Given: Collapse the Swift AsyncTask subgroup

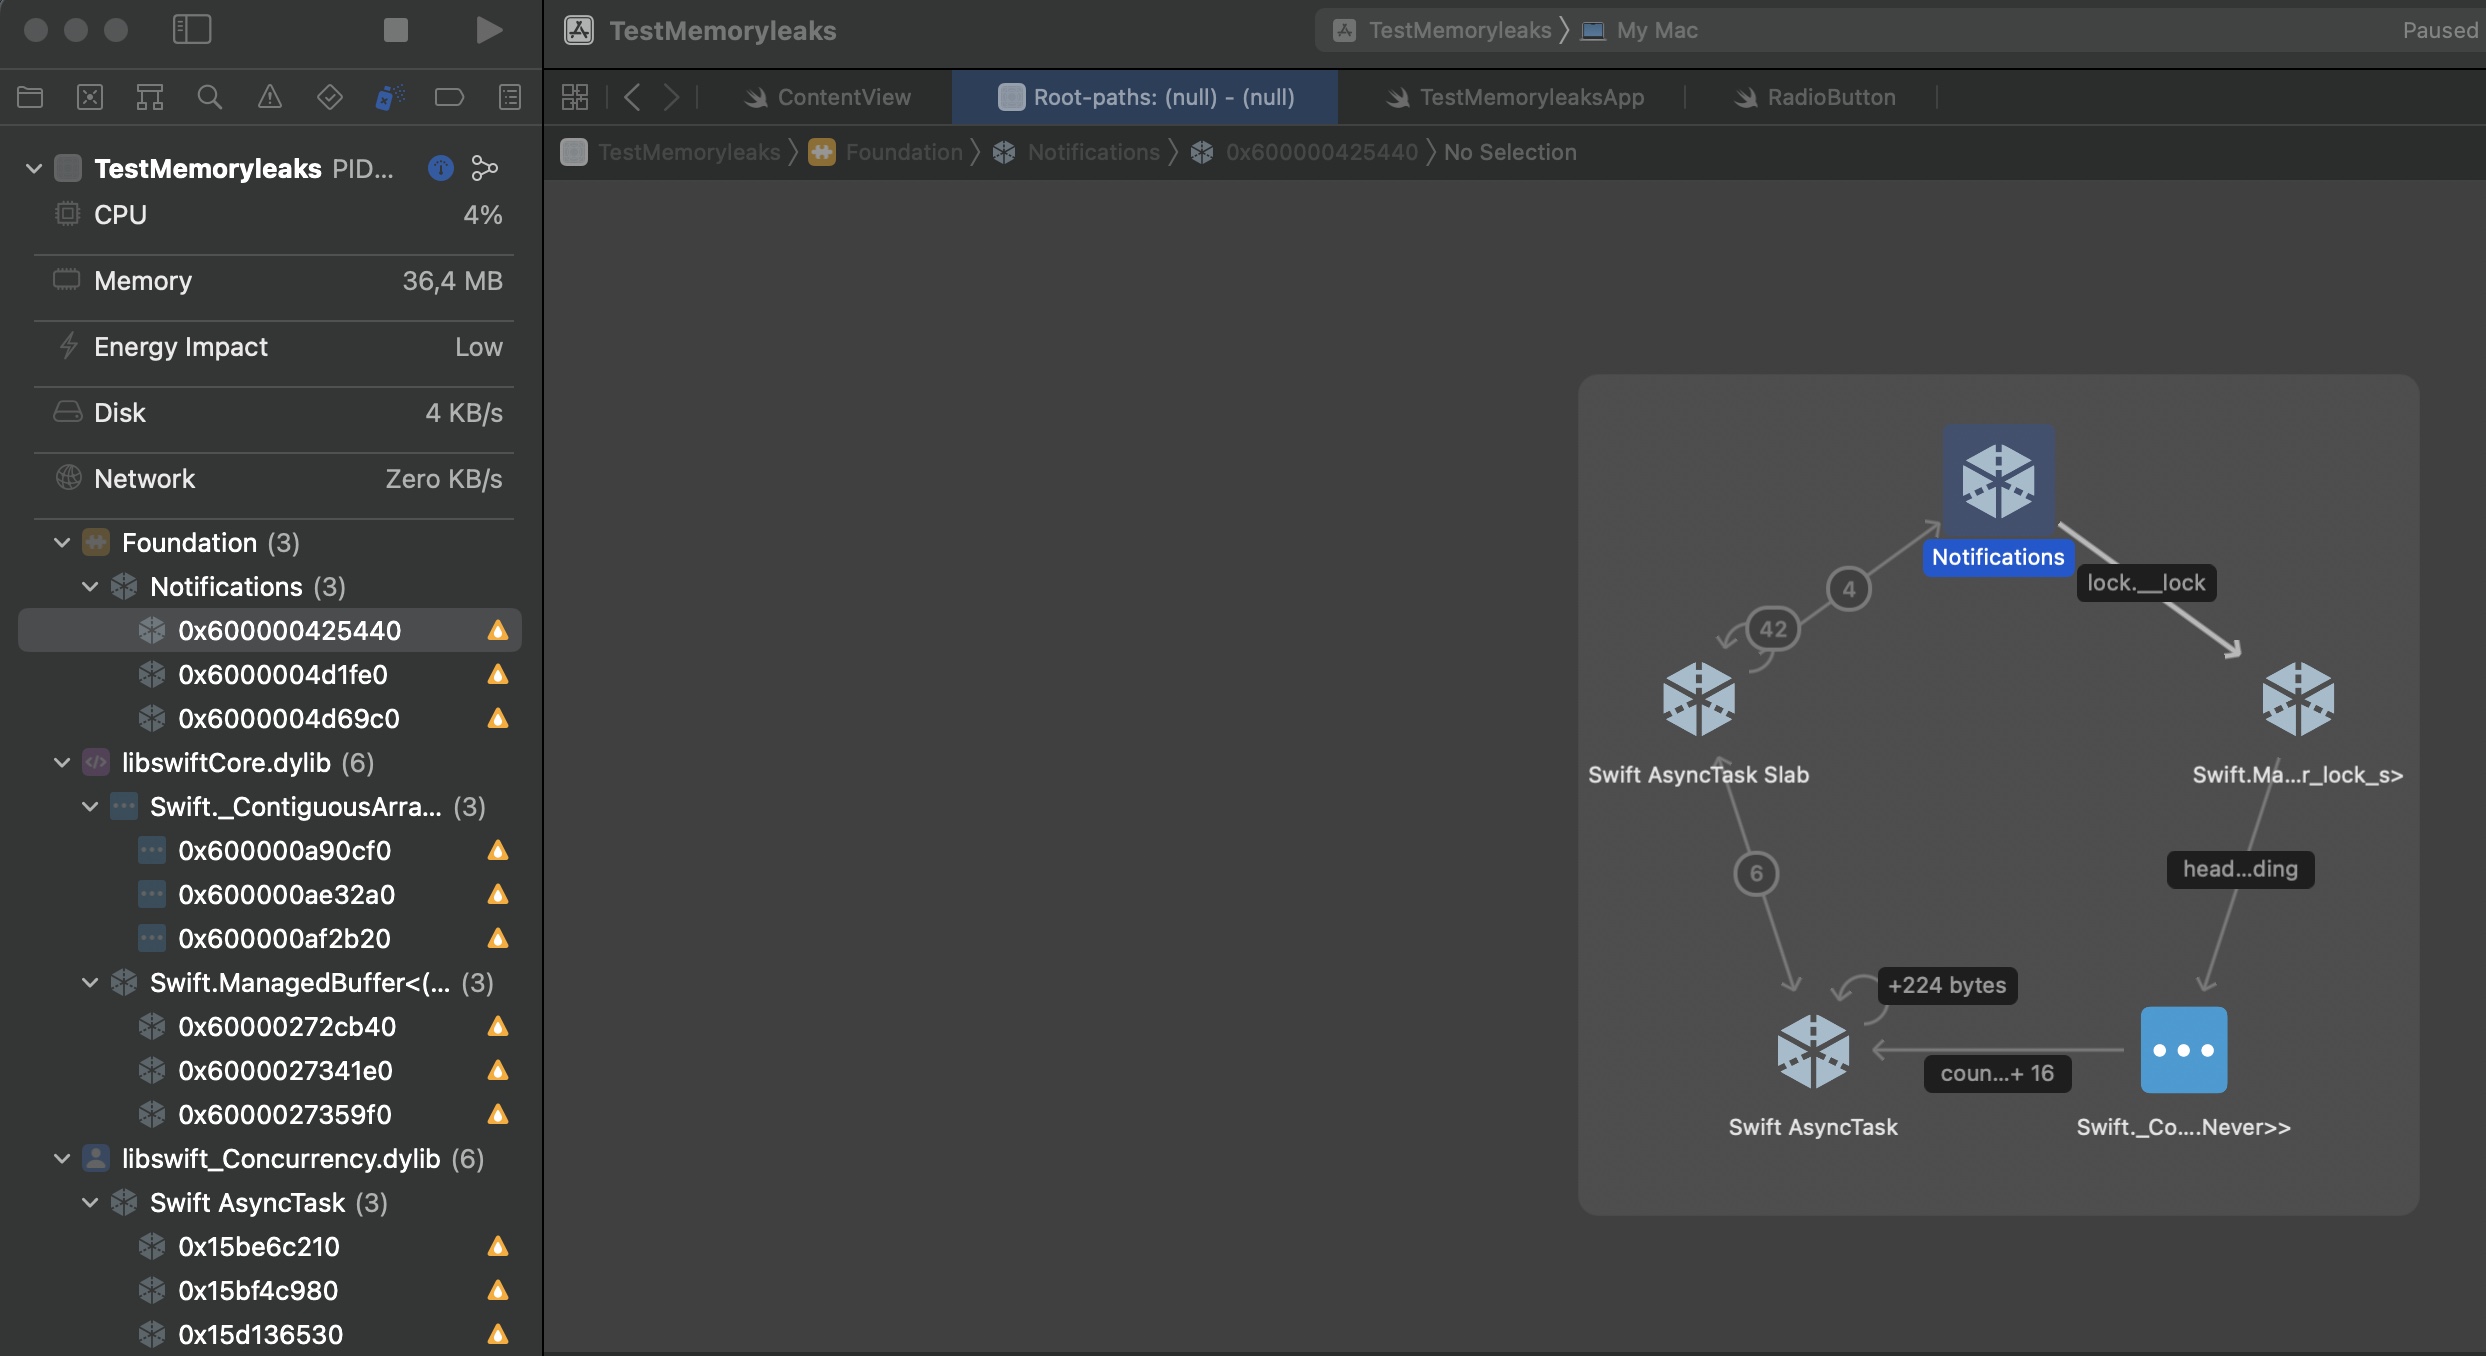Looking at the screenshot, I should tap(90, 1203).
